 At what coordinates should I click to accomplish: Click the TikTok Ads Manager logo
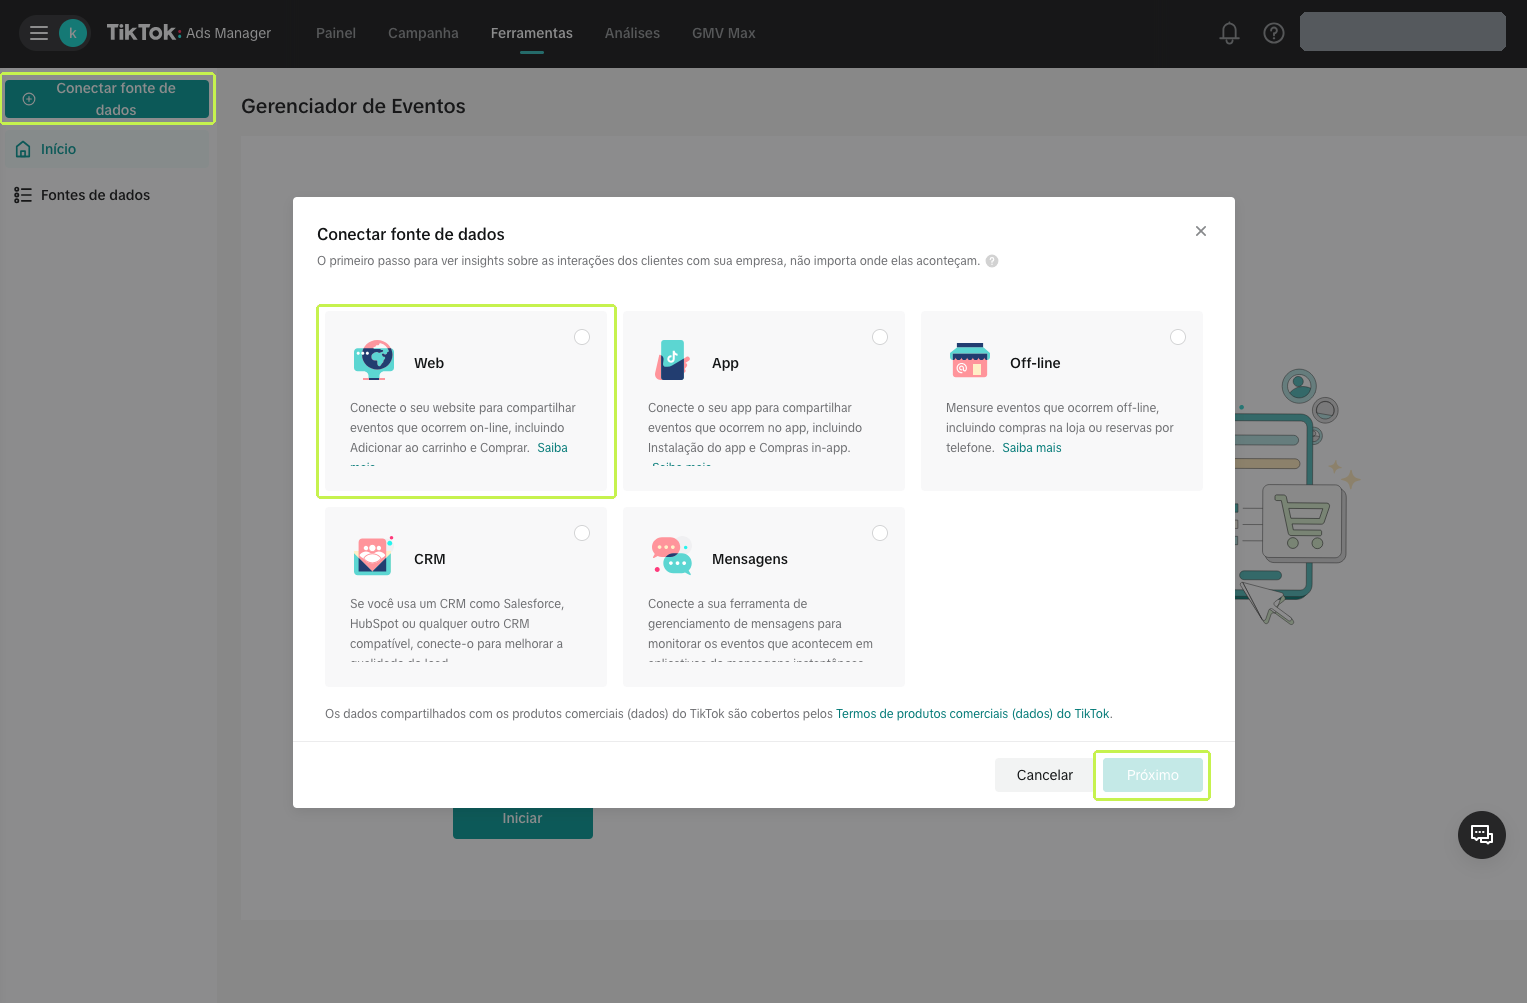189,33
